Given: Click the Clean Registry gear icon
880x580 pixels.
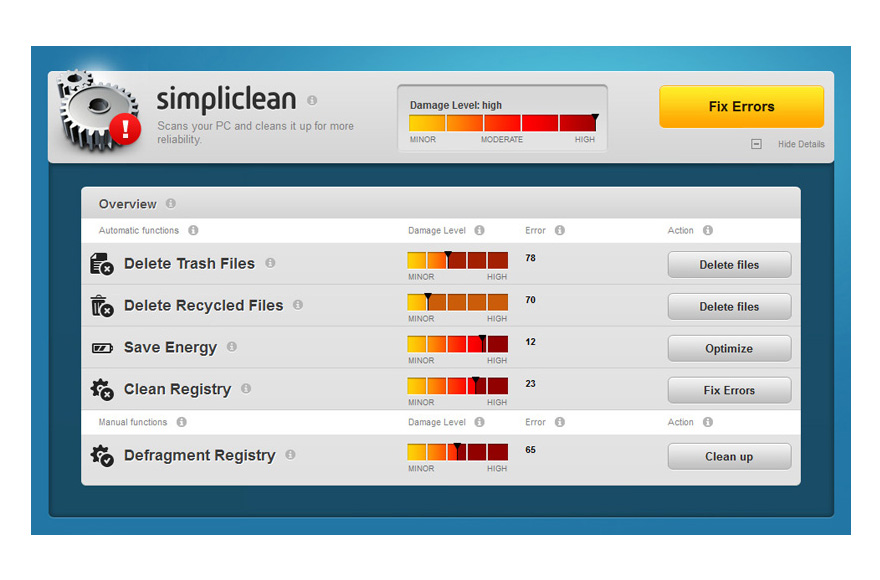Looking at the screenshot, I should [101, 390].
